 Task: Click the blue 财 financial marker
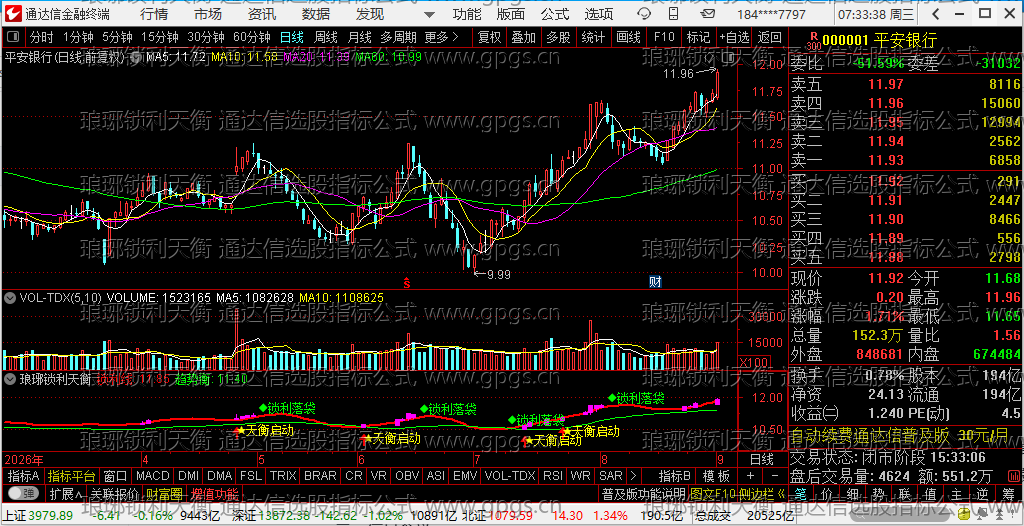pyautogui.click(x=656, y=282)
